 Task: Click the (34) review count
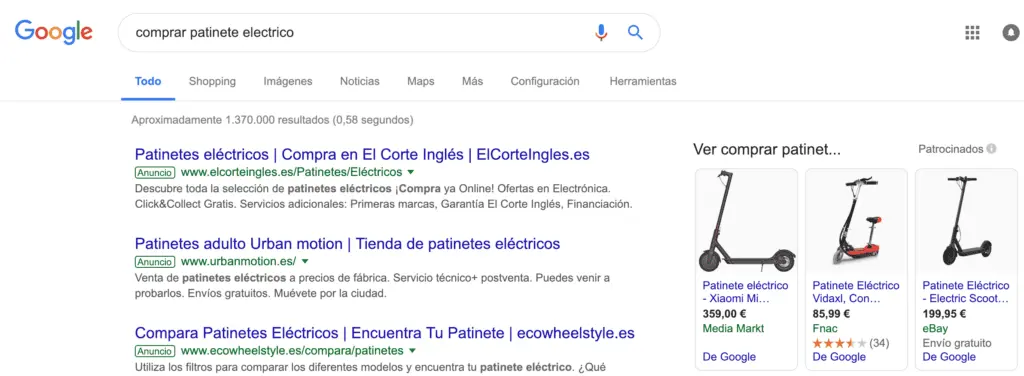point(879,343)
